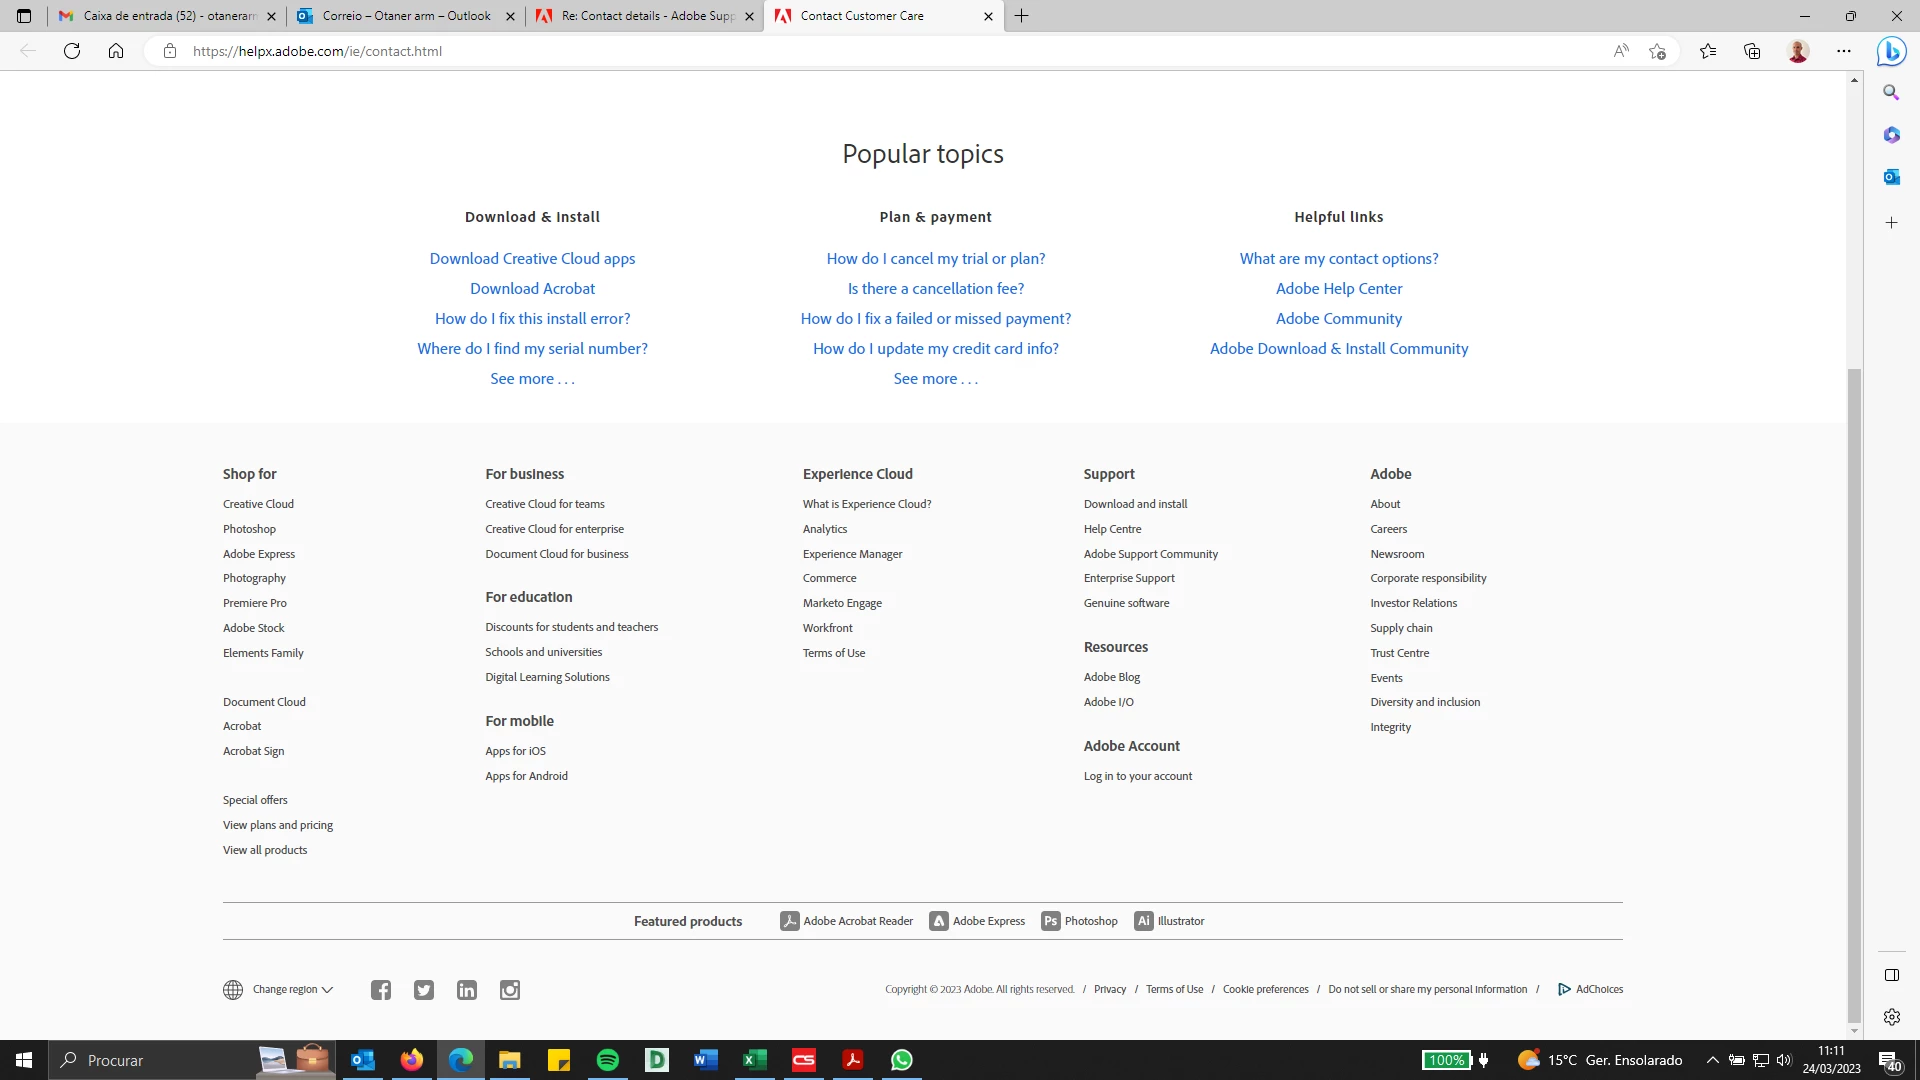Open 'How do I cancel my trial or plan?'
This screenshot has width=1920, height=1080.
coord(935,259)
